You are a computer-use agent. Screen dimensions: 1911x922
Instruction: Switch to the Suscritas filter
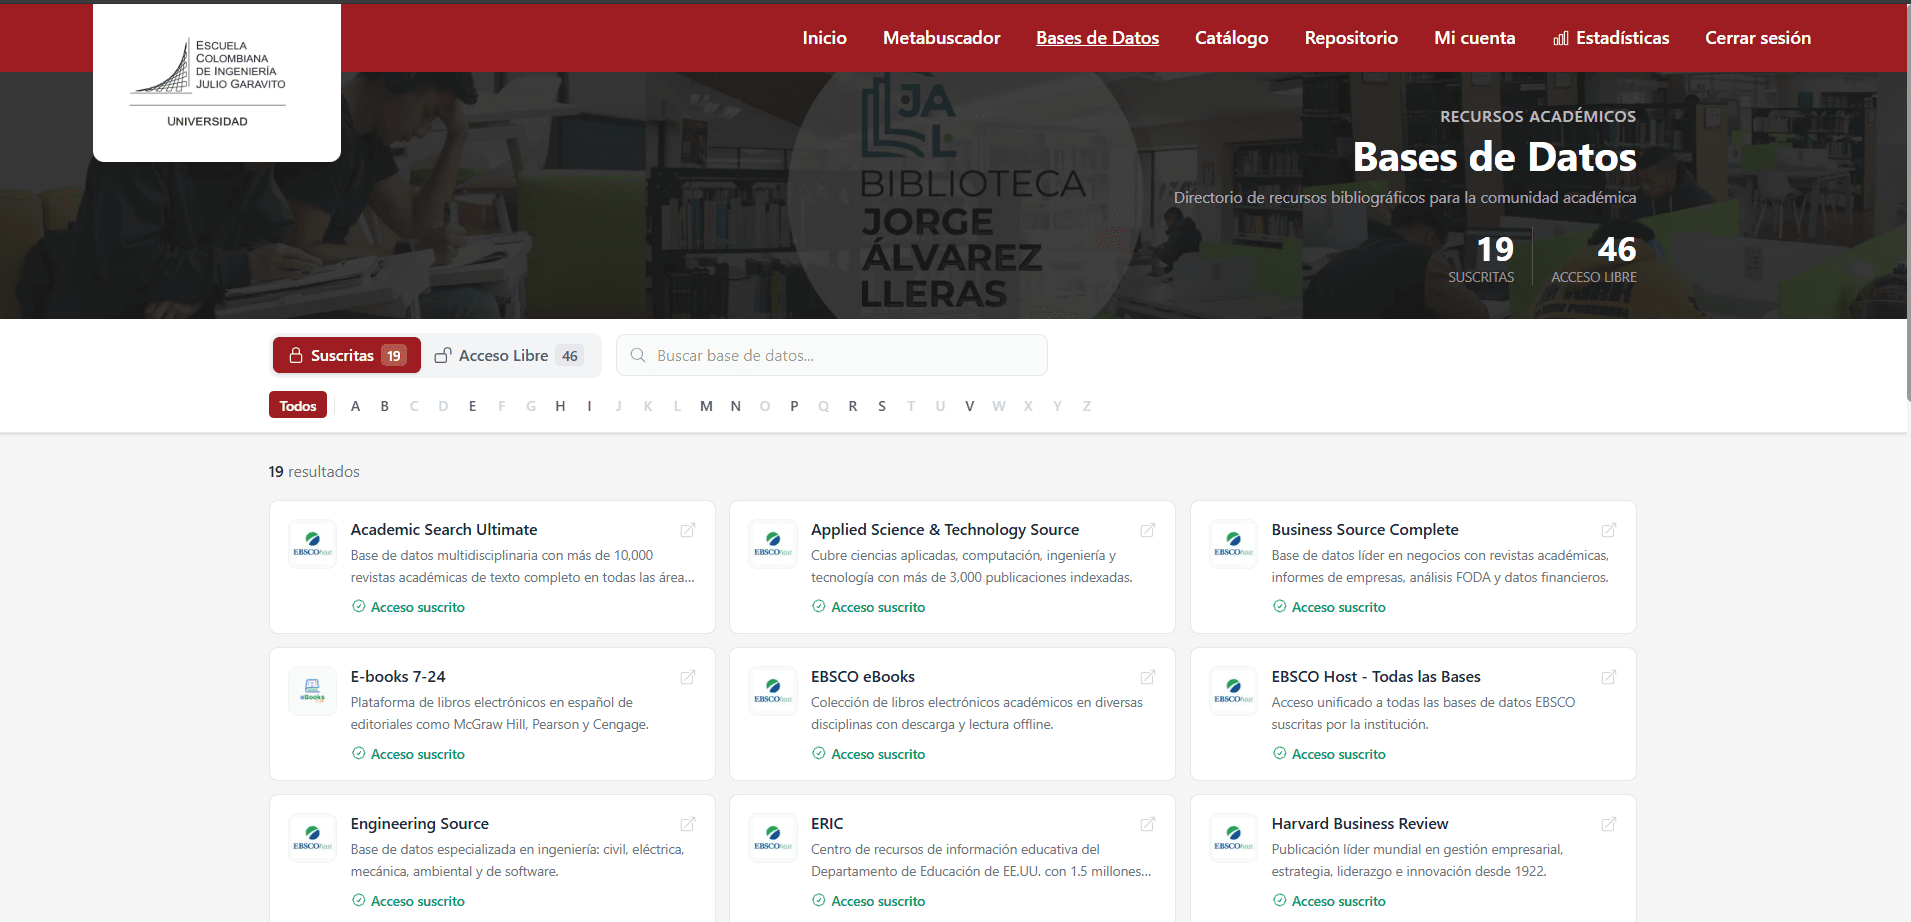click(346, 356)
